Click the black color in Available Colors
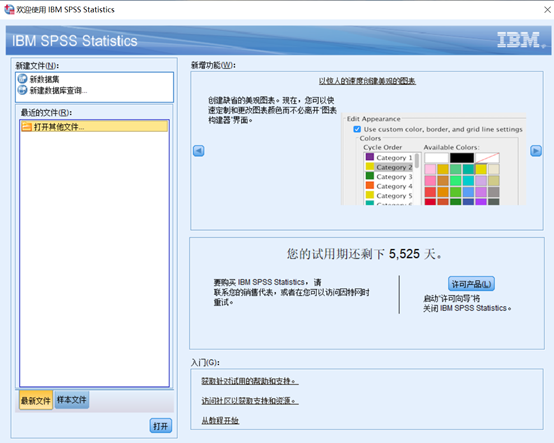 [x=462, y=158]
